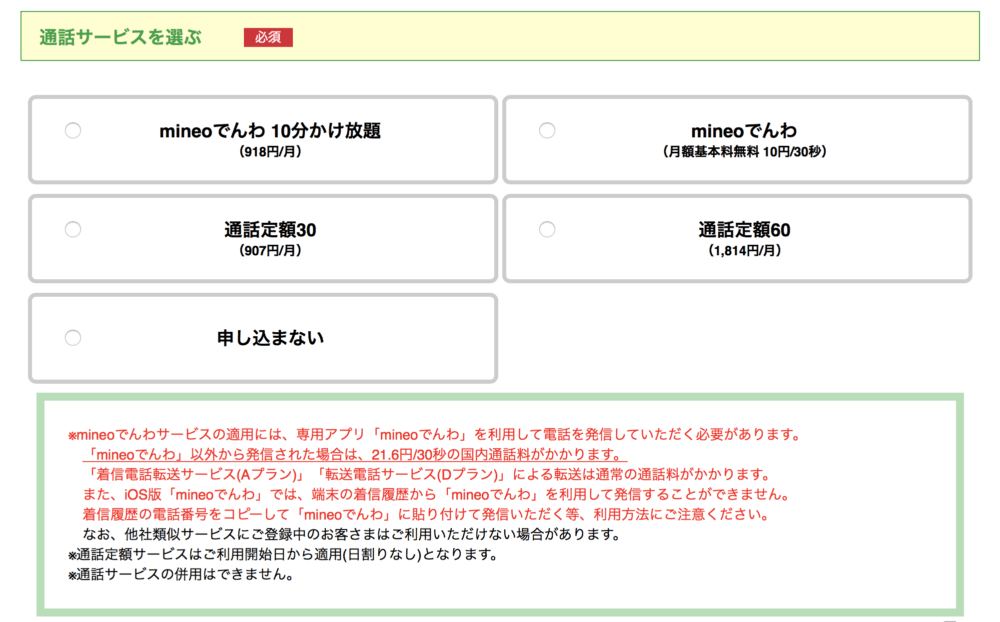Click the 必須 red badge
Screen dimensions: 1000x622
click(268, 38)
